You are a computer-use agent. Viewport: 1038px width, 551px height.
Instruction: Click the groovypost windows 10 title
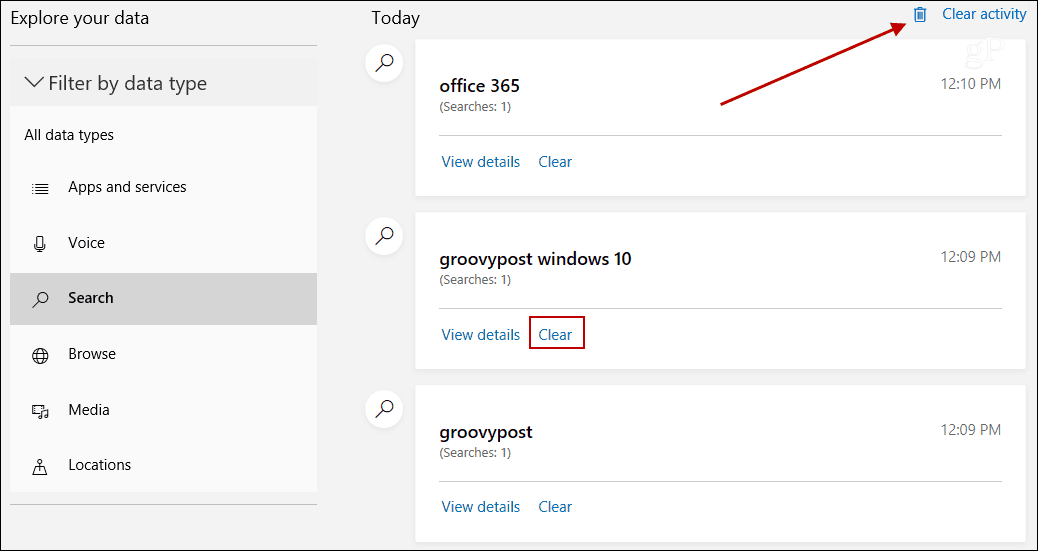535,259
